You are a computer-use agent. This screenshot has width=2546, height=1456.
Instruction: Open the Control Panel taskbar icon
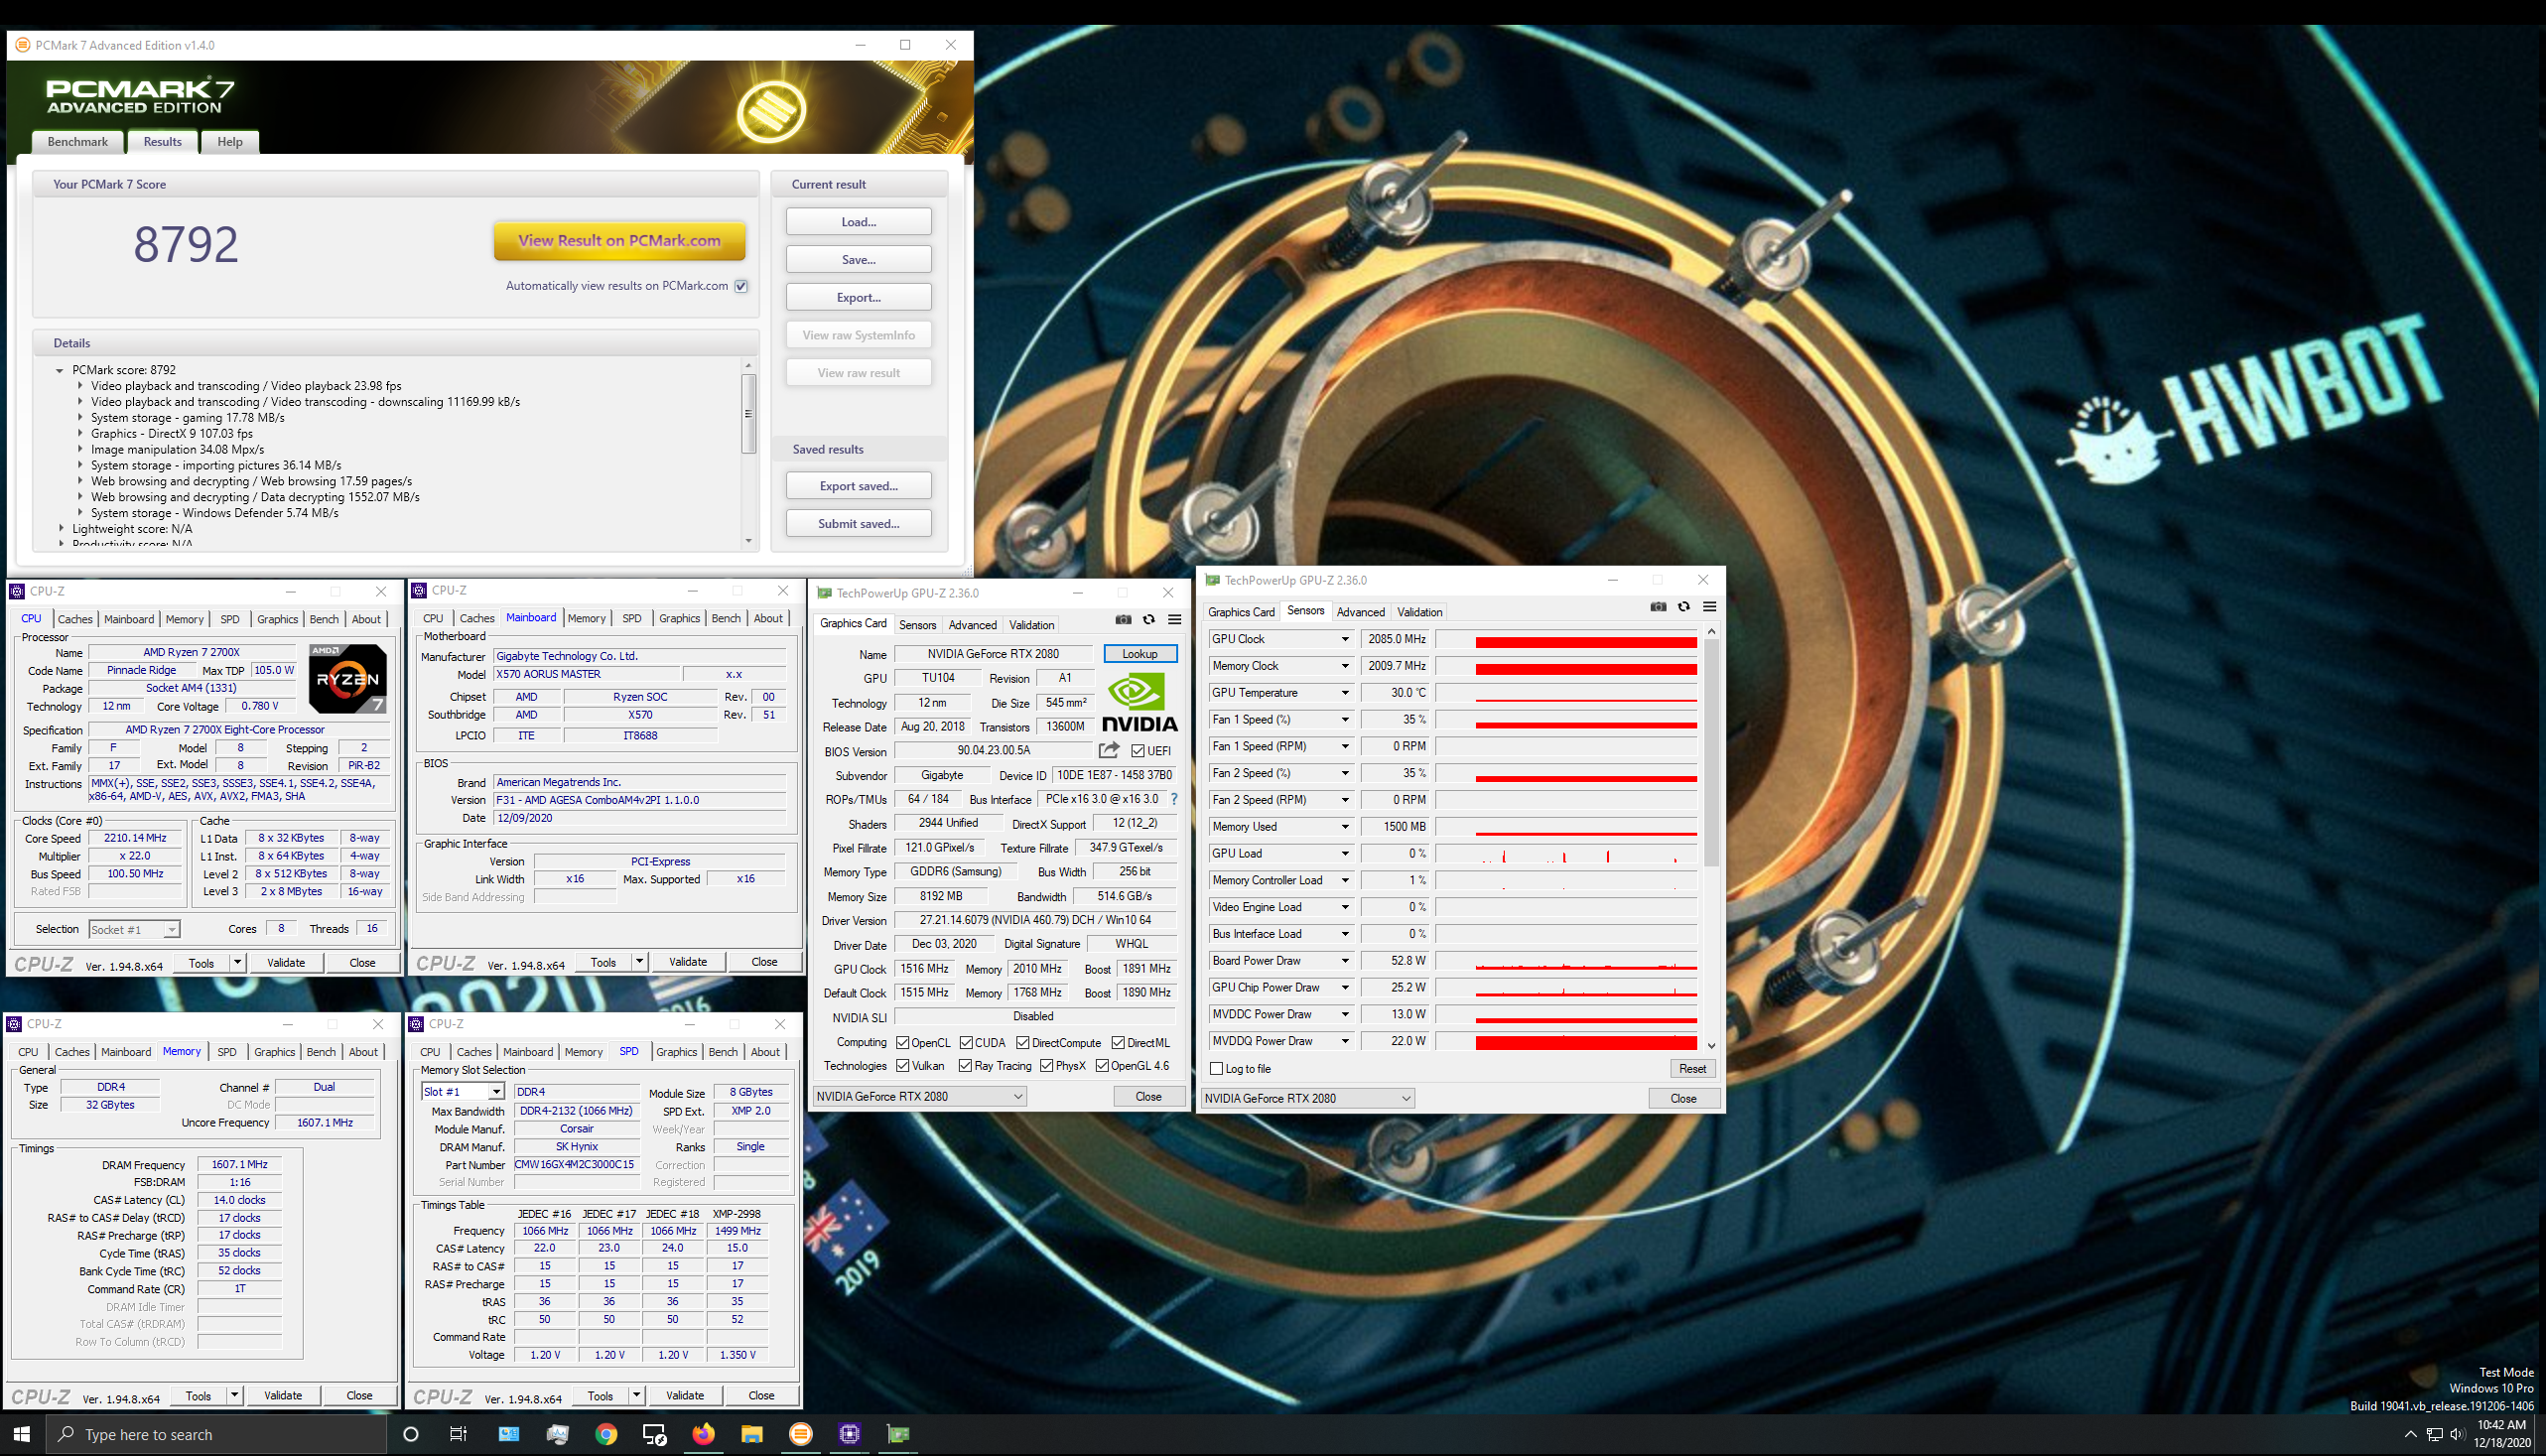coord(509,1434)
